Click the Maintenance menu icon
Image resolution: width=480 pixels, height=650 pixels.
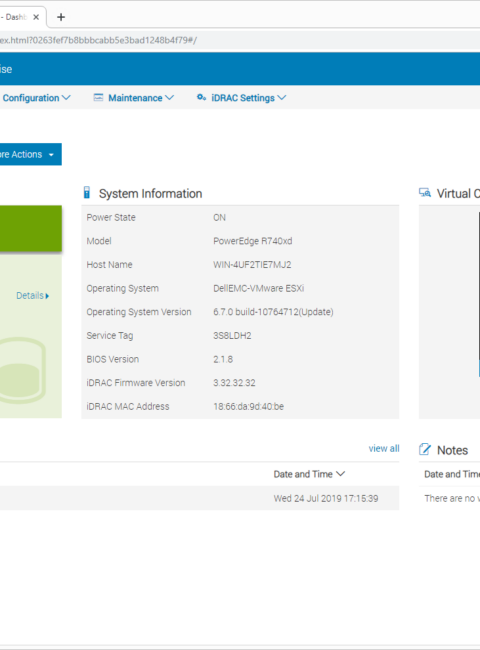[x=98, y=97]
